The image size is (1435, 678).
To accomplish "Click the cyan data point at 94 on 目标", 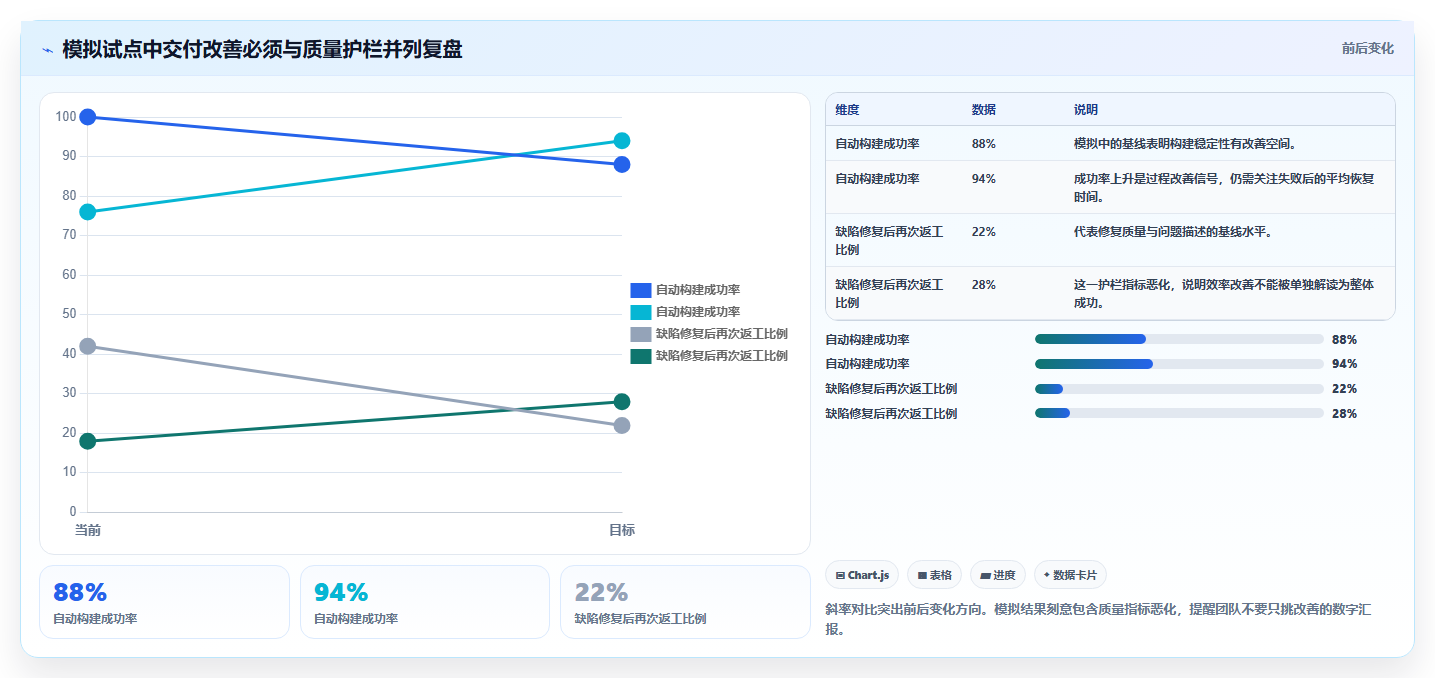I will pos(622,141).
